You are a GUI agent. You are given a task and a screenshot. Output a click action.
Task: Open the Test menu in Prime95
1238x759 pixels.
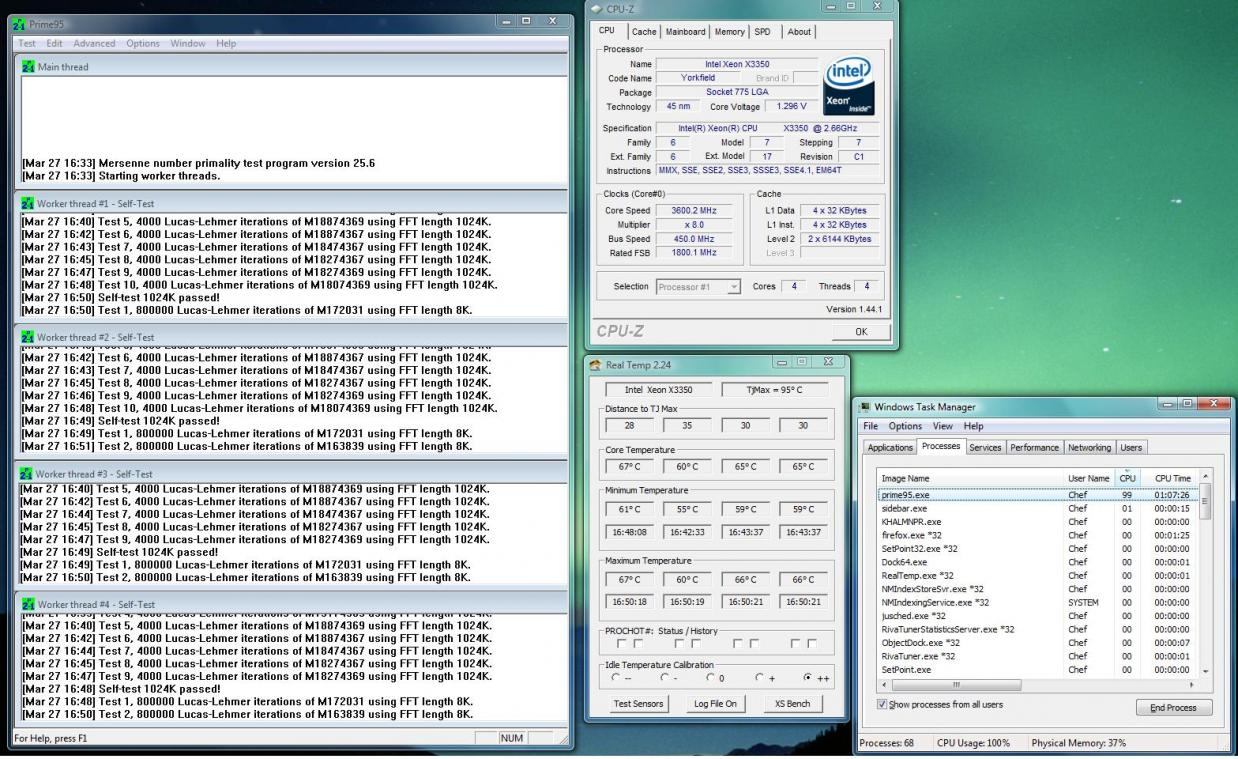coord(27,43)
